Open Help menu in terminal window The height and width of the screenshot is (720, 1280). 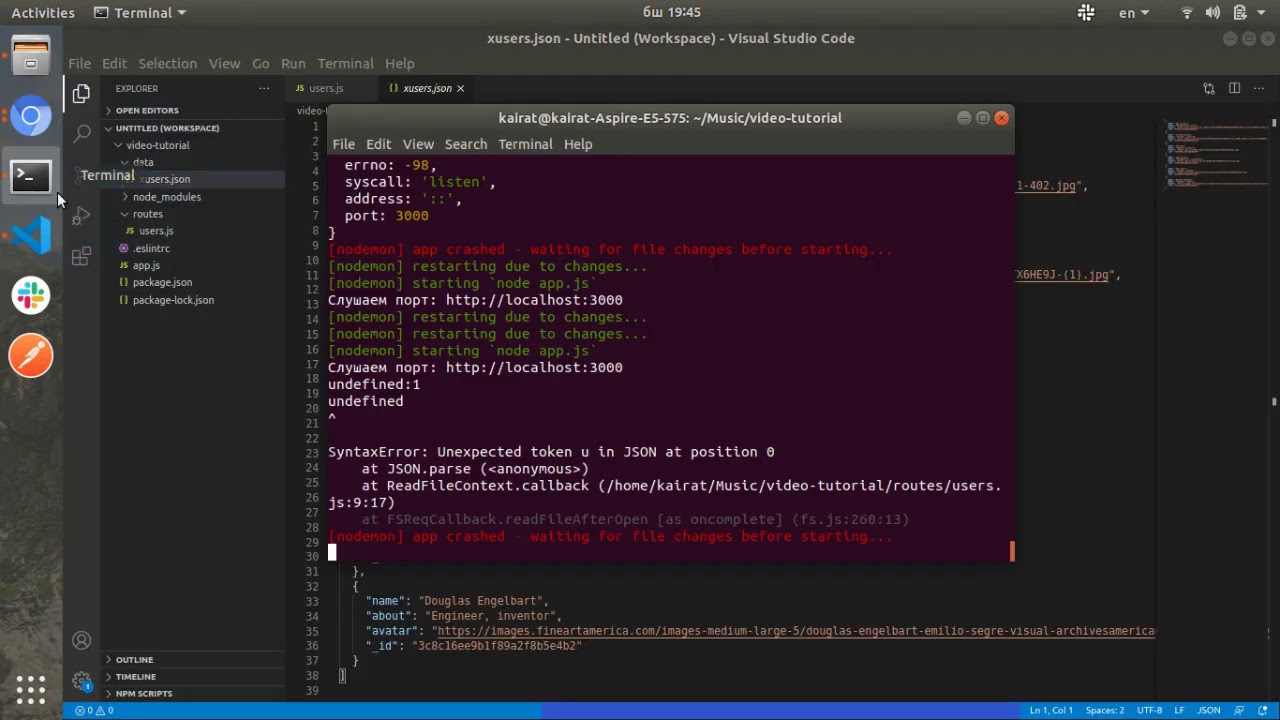[578, 144]
